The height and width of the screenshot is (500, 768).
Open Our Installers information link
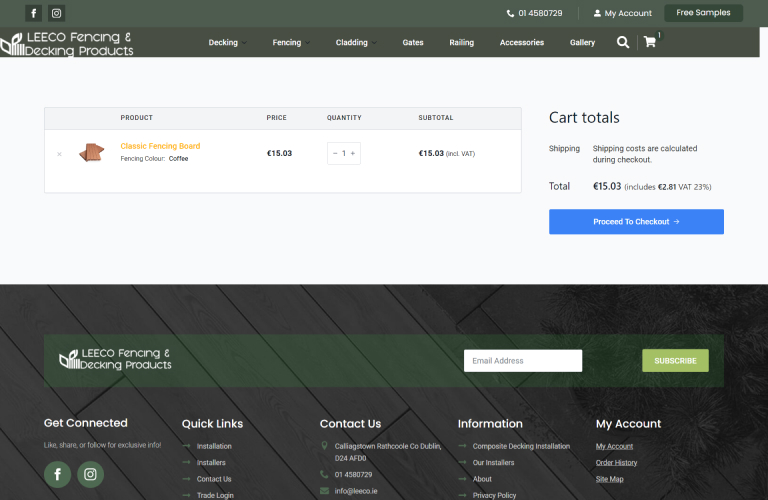tap(493, 462)
